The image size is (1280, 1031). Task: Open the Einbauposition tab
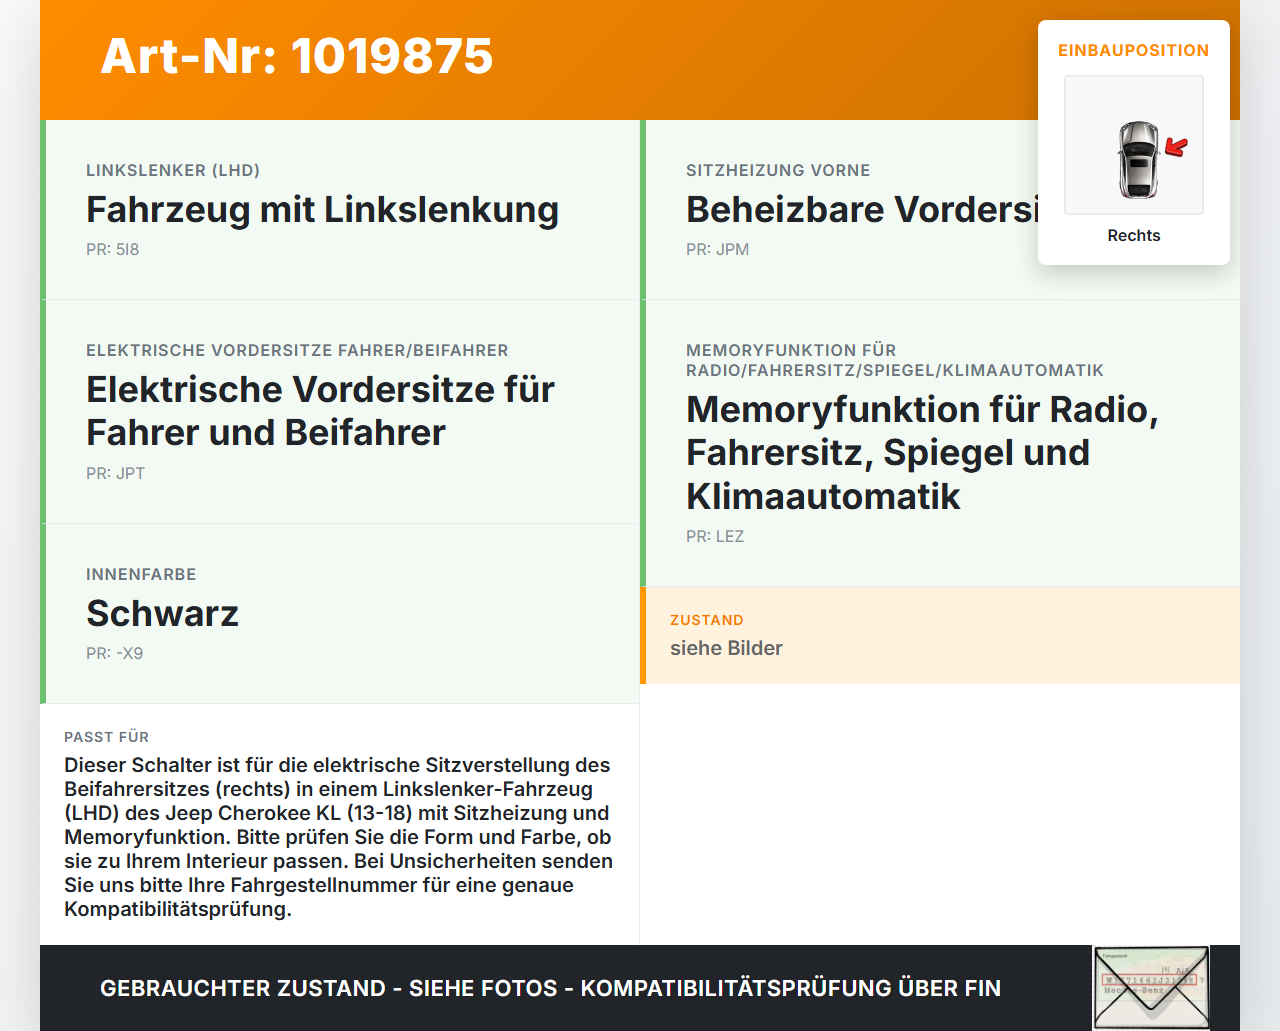pyautogui.click(x=1134, y=50)
